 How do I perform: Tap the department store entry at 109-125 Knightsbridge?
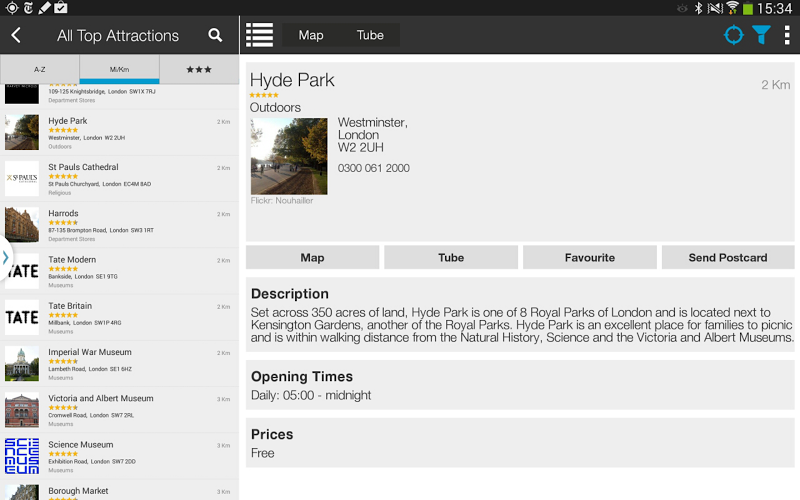119,96
